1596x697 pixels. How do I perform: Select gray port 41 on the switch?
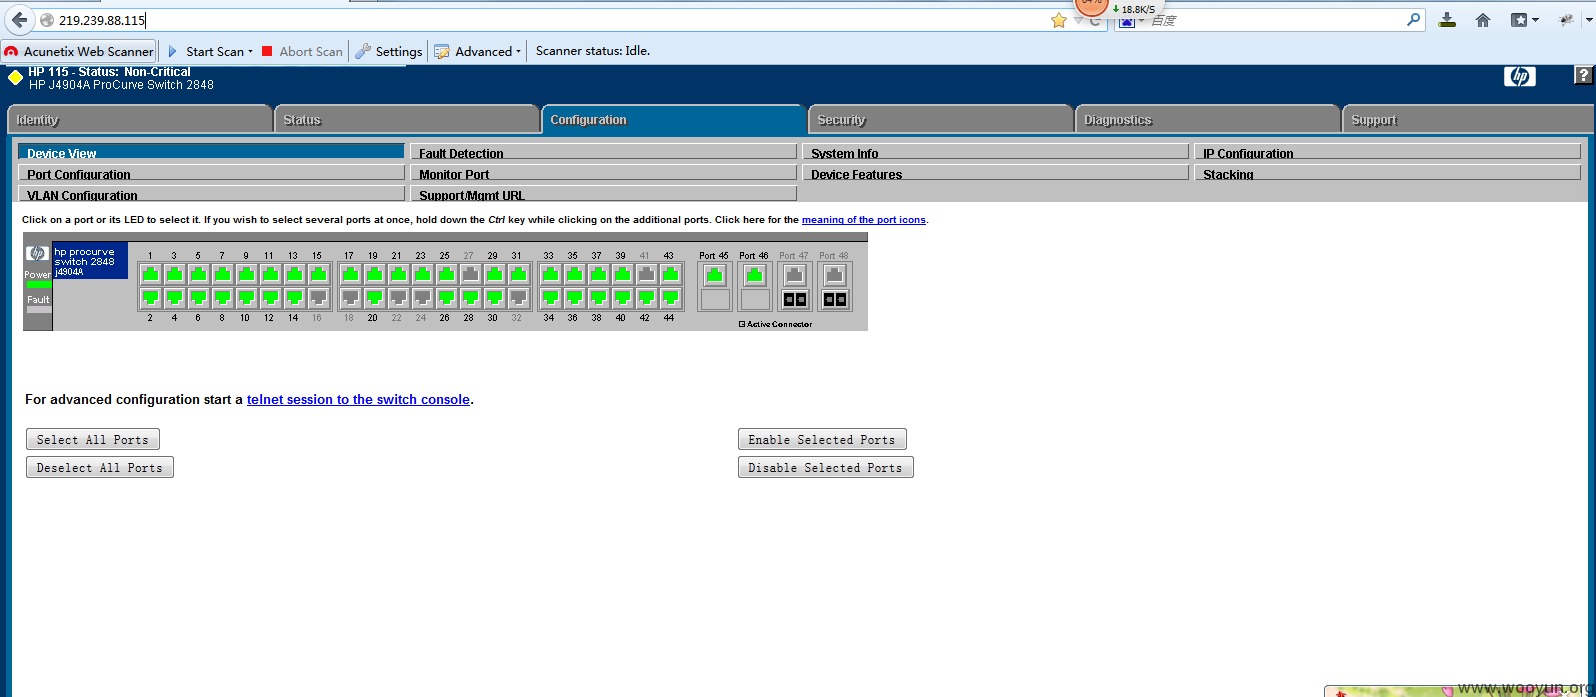645,274
